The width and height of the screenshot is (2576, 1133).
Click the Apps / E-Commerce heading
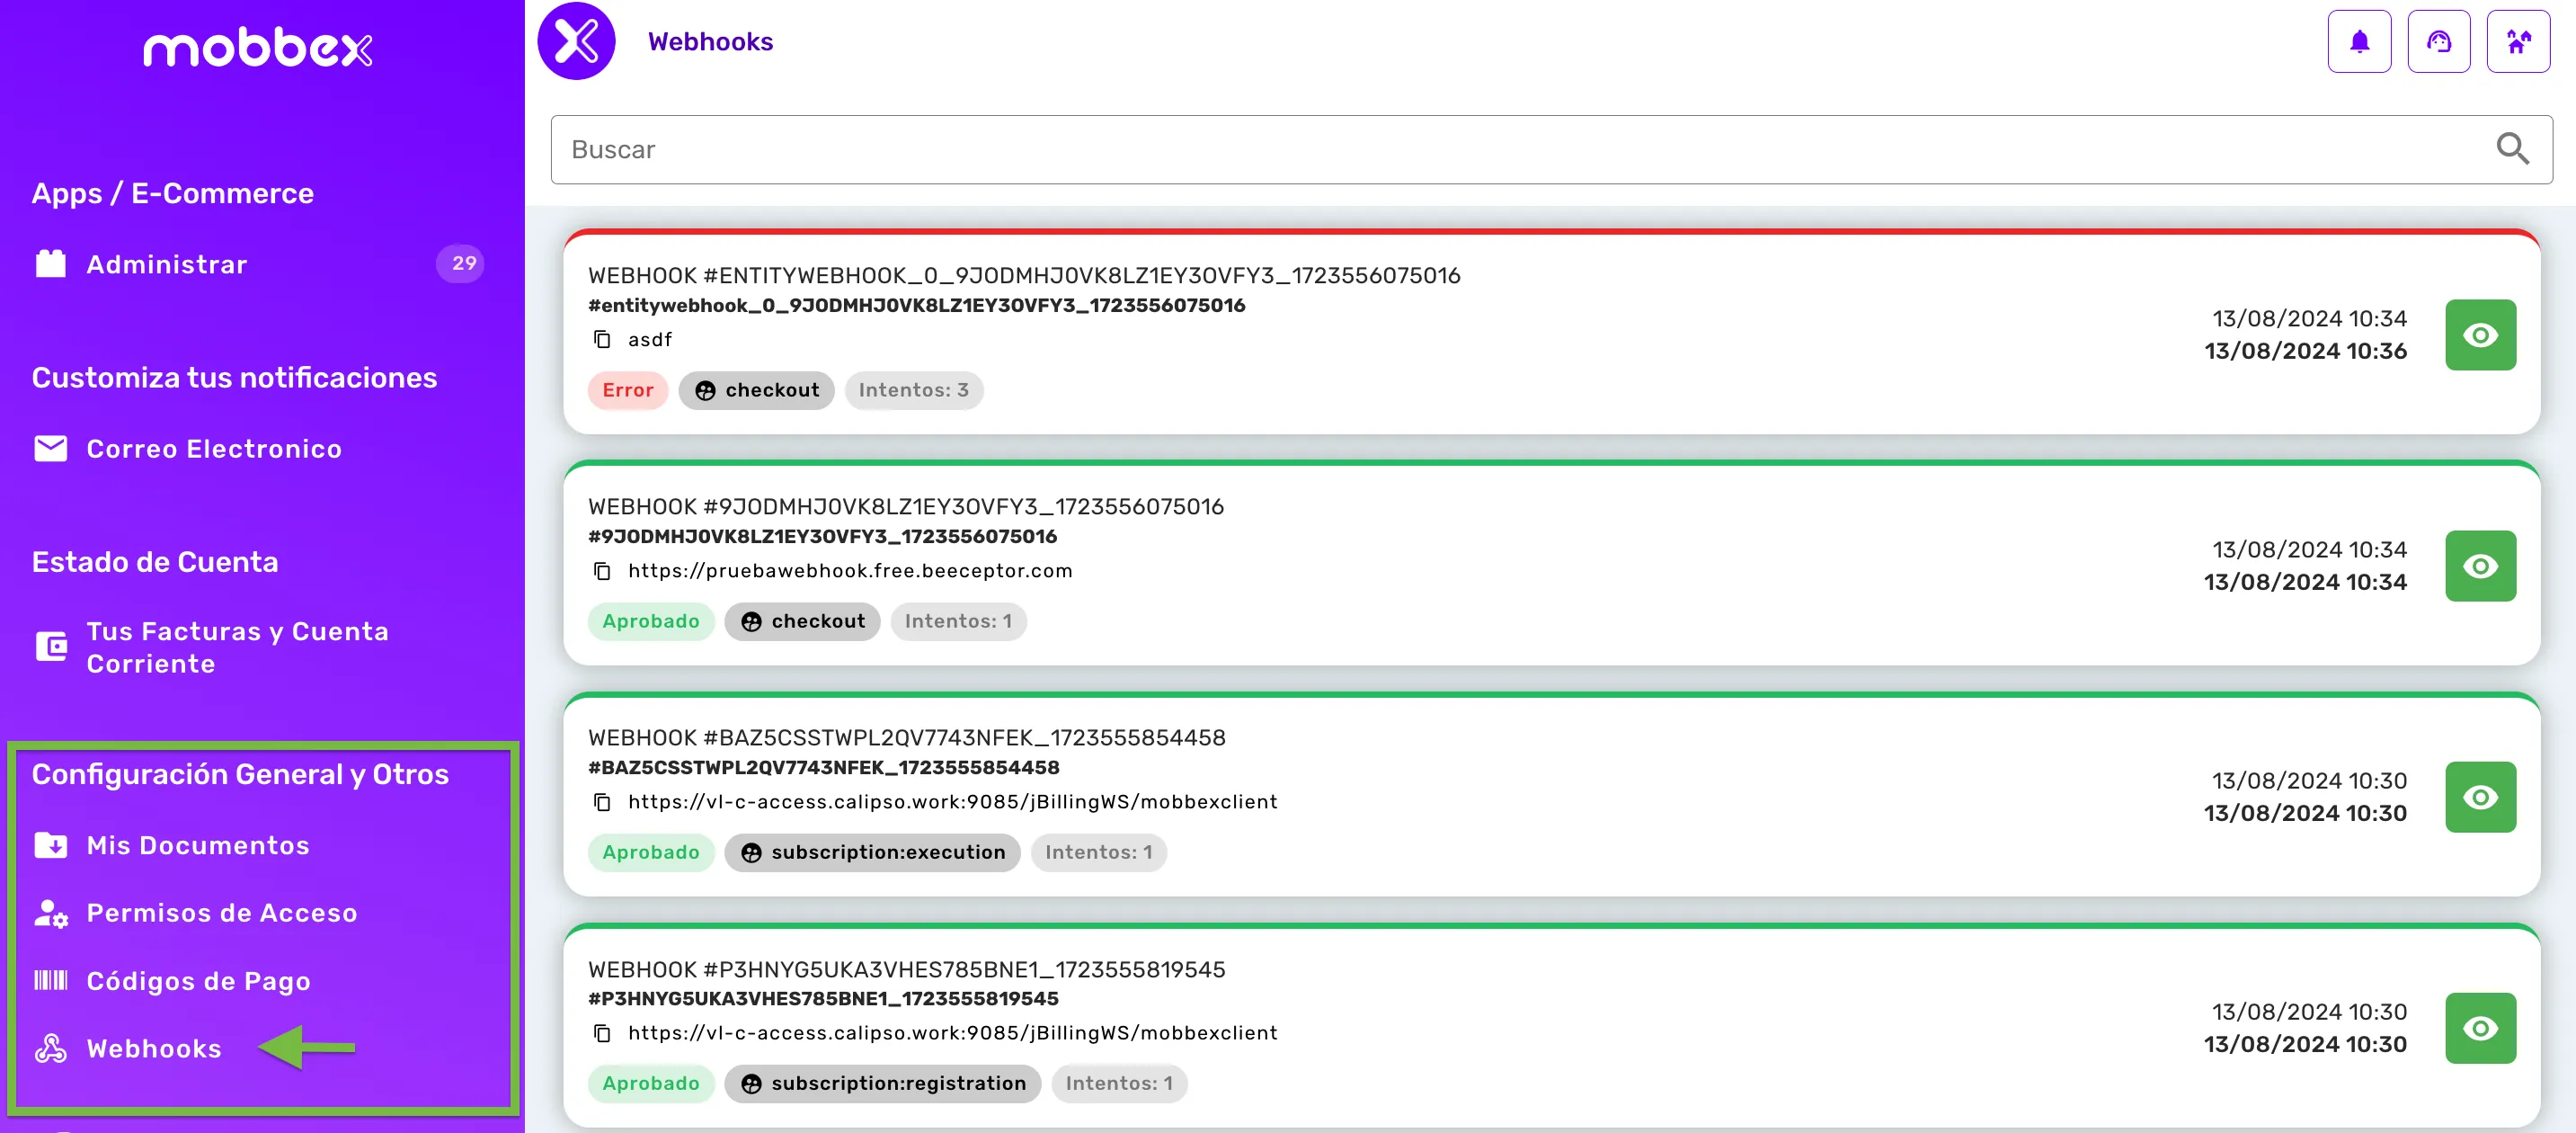pos(172,193)
